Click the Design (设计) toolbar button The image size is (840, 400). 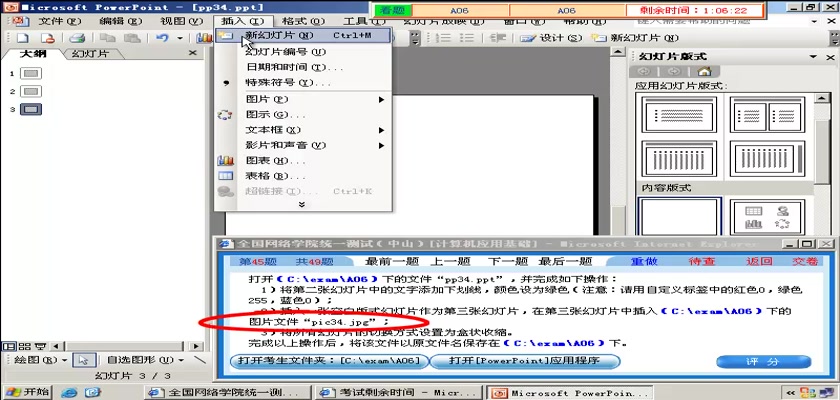click(551, 38)
